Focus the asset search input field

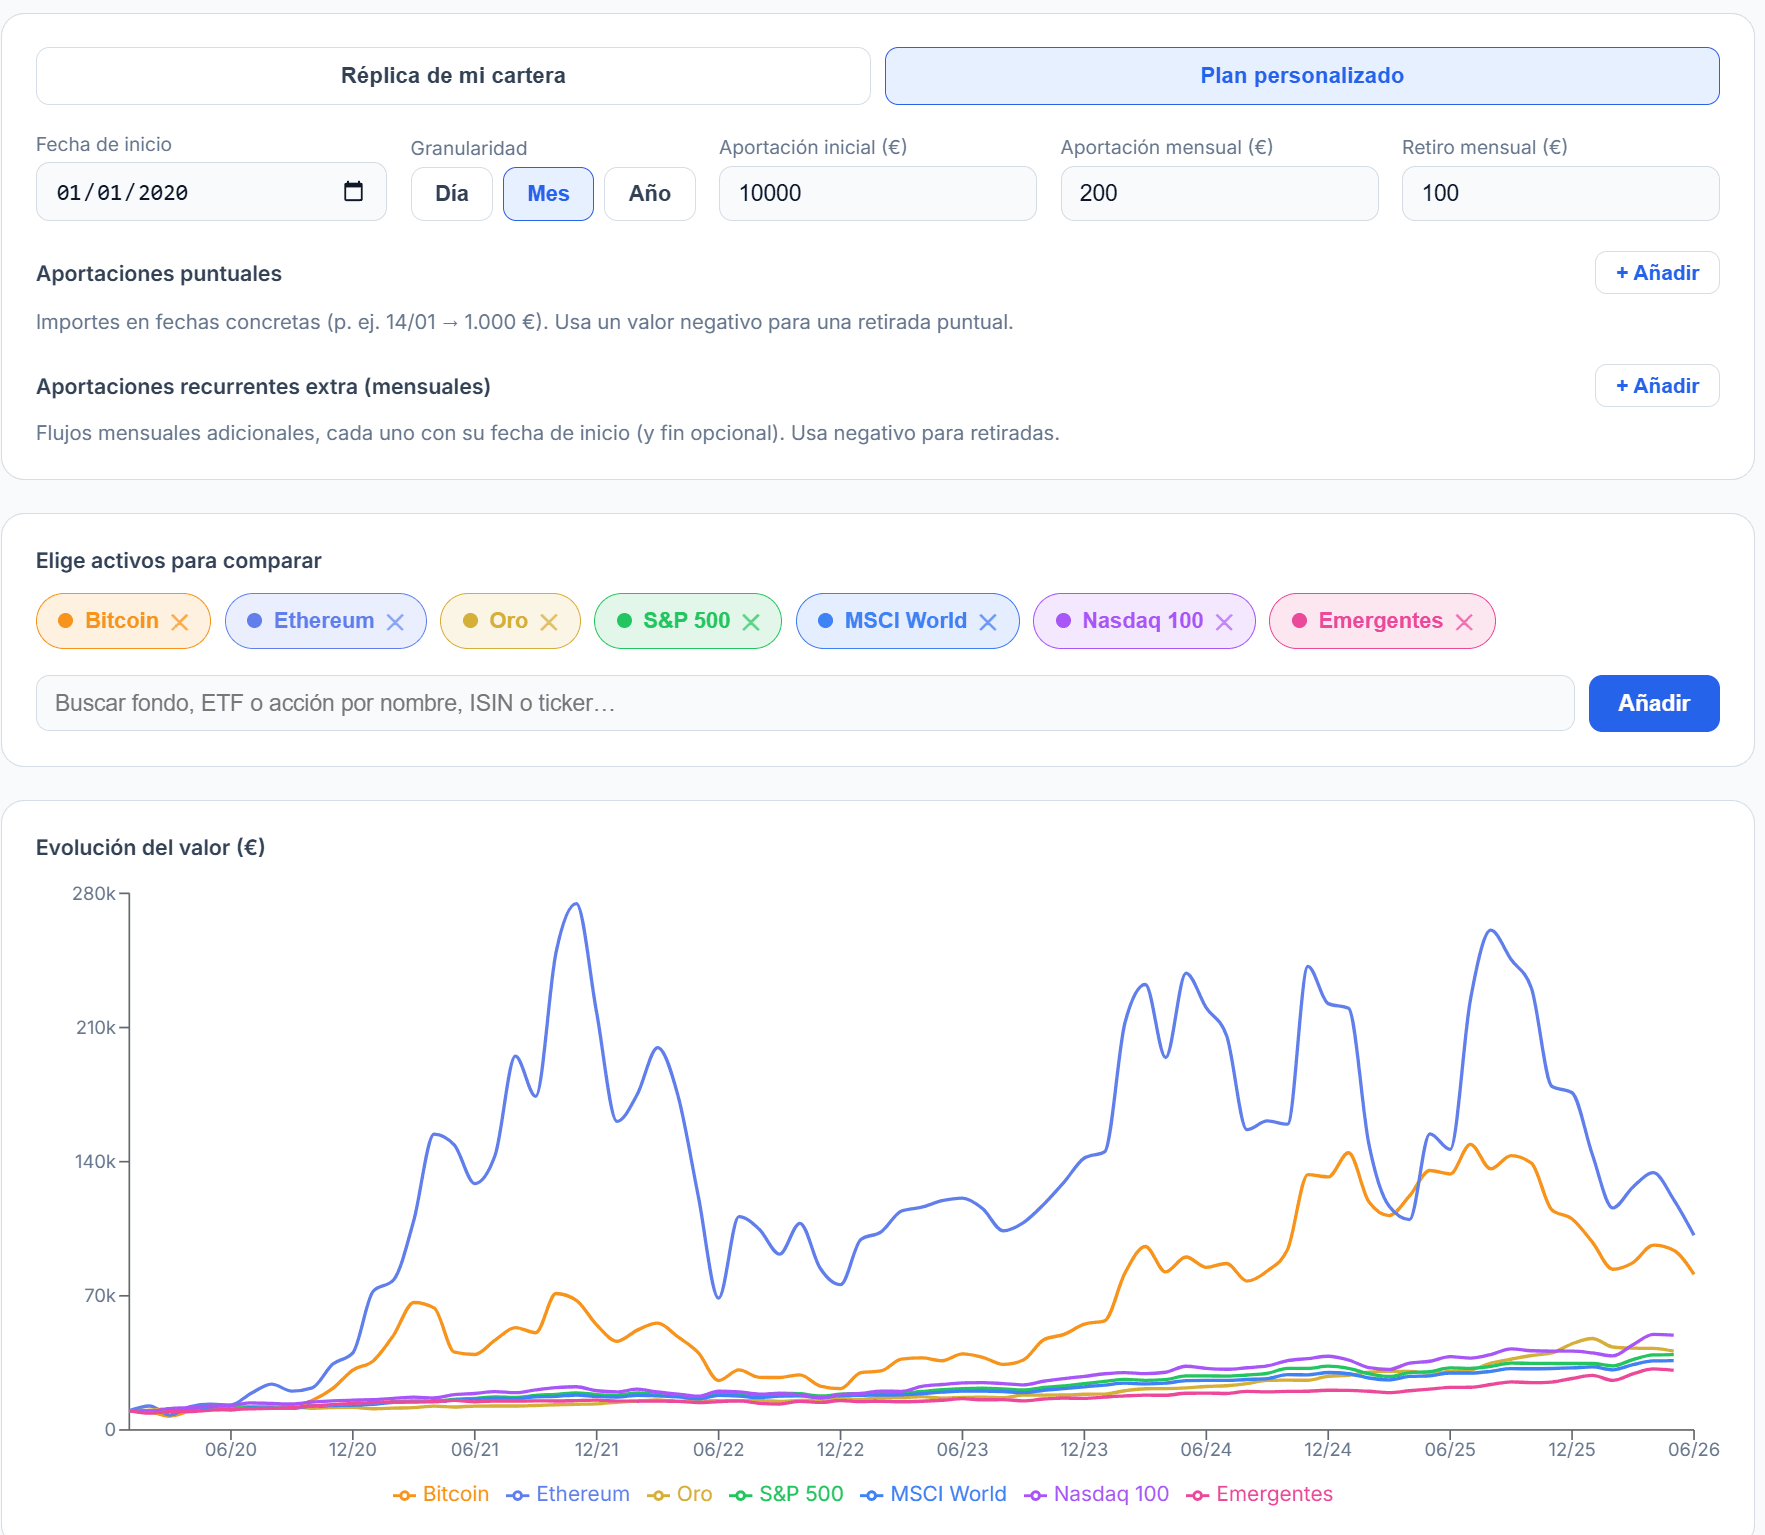805,703
